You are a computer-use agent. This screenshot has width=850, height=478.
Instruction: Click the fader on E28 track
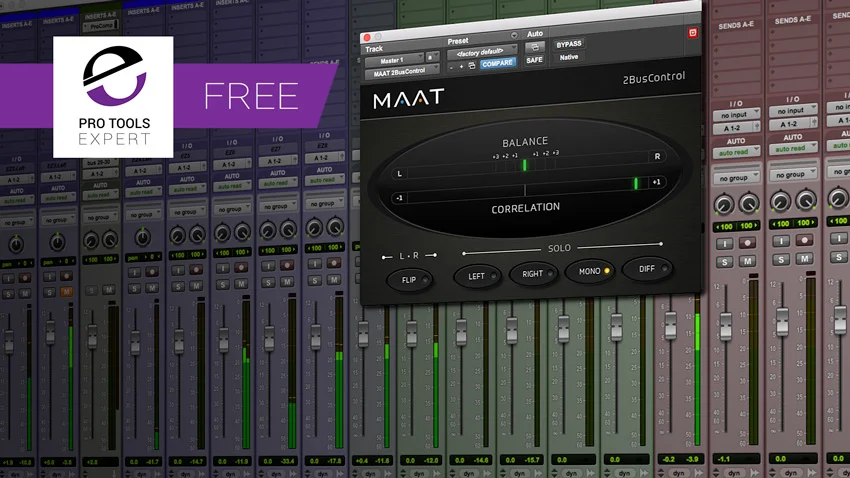(x=315, y=337)
